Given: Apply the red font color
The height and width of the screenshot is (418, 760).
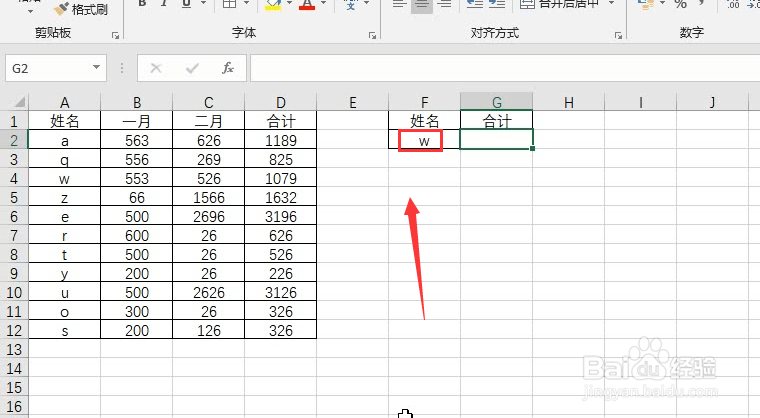Looking at the screenshot, I should 307,5.
